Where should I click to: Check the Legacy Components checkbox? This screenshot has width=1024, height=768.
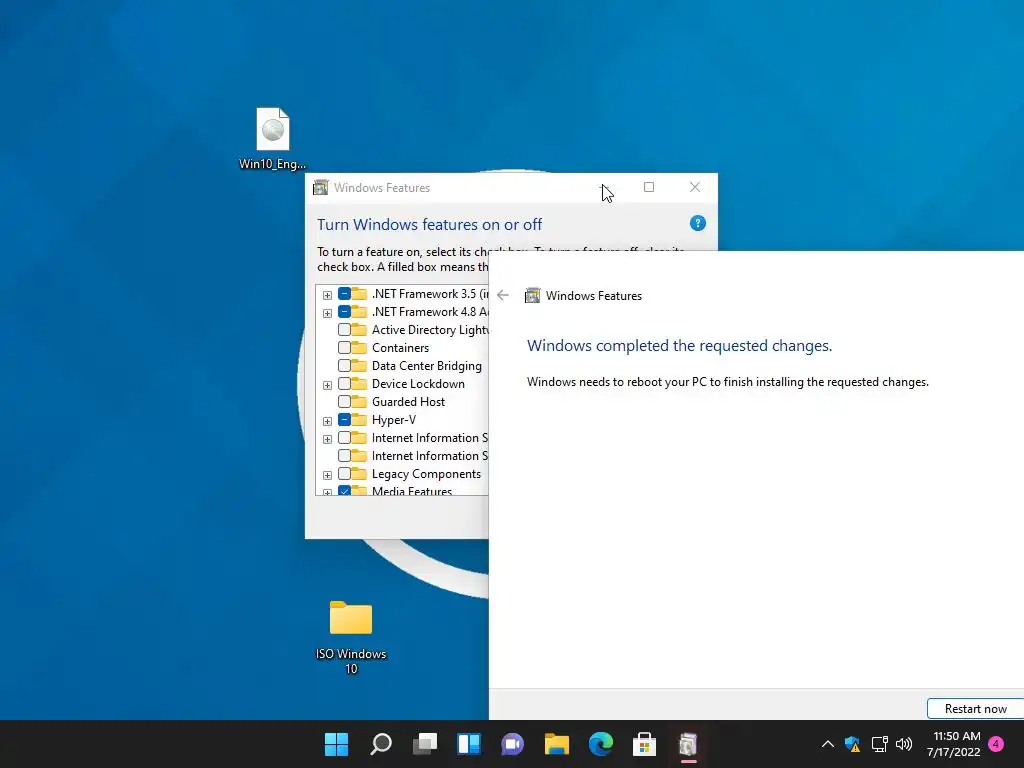point(344,473)
